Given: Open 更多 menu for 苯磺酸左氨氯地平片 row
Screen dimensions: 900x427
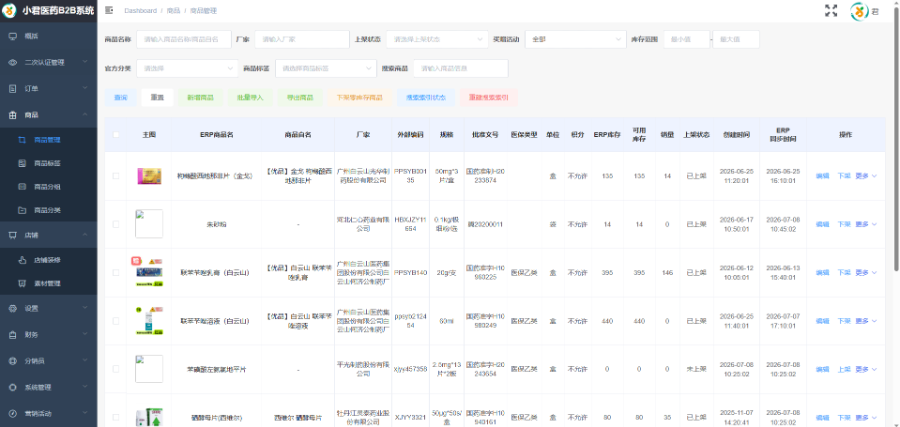Looking at the screenshot, I should point(866,370).
